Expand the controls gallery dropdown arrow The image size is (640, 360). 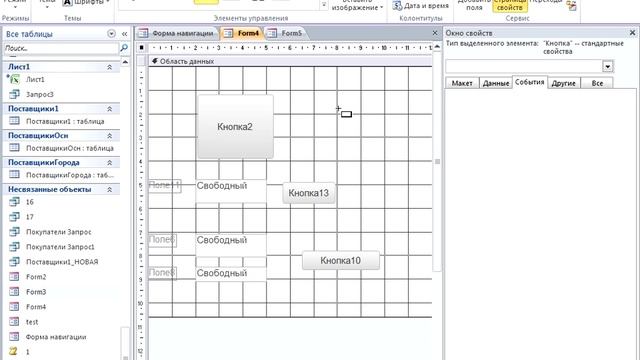coord(324,5)
